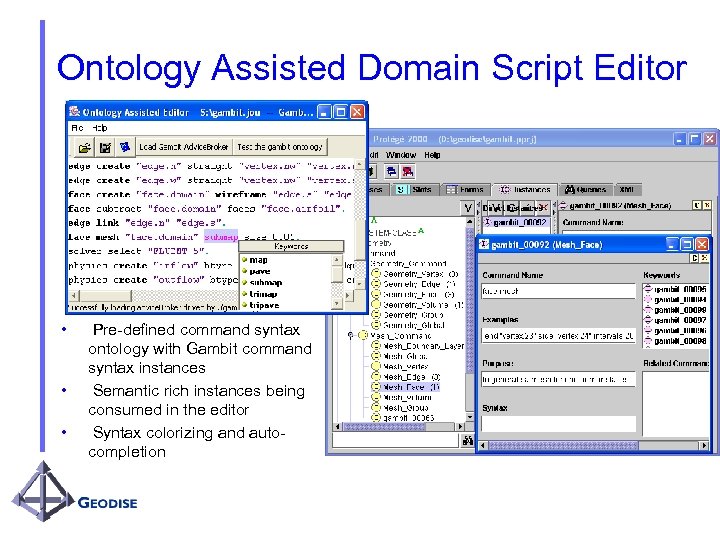This screenshot has height=540, width=720.
Task: Click the class tree scroll down arrow
Action: click(x=470, y=417)
